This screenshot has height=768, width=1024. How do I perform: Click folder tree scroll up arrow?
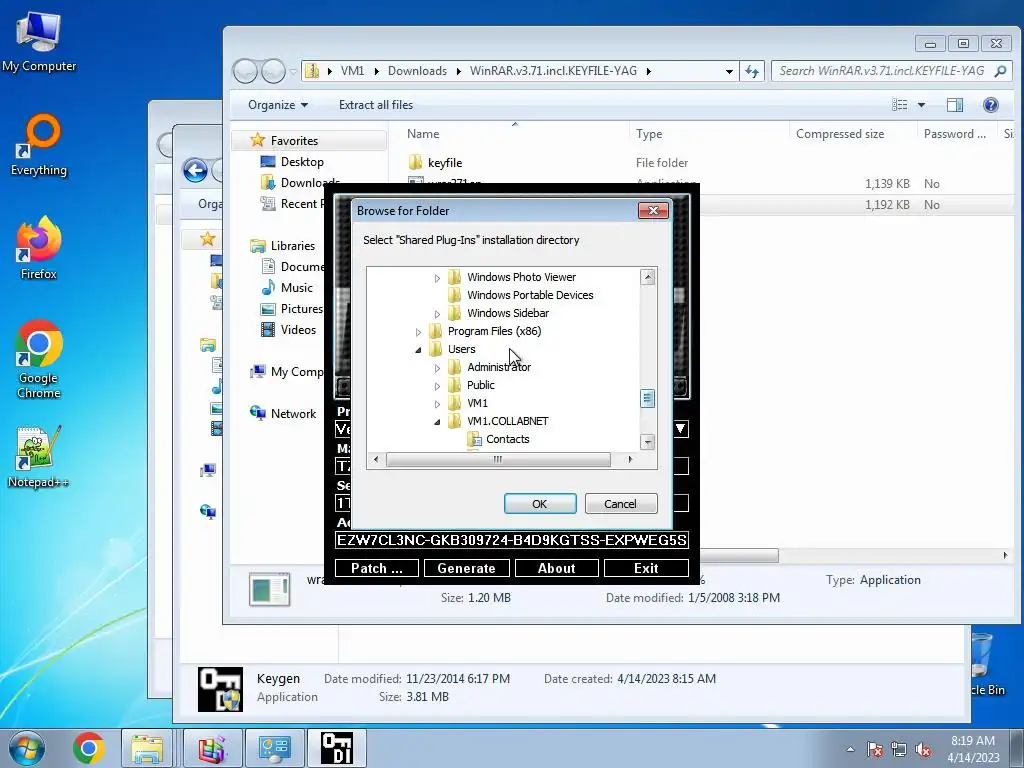[x=647, y=277]
